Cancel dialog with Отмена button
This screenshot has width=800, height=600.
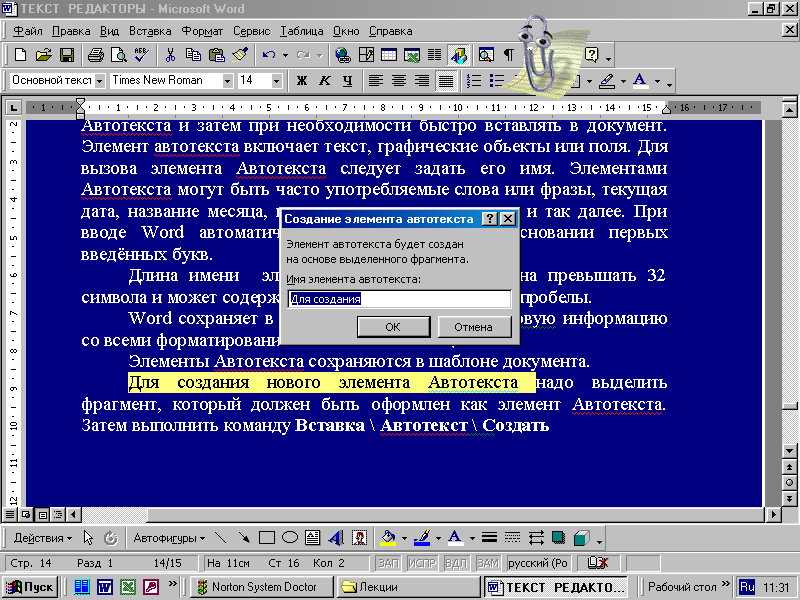(x=474, y=327)
